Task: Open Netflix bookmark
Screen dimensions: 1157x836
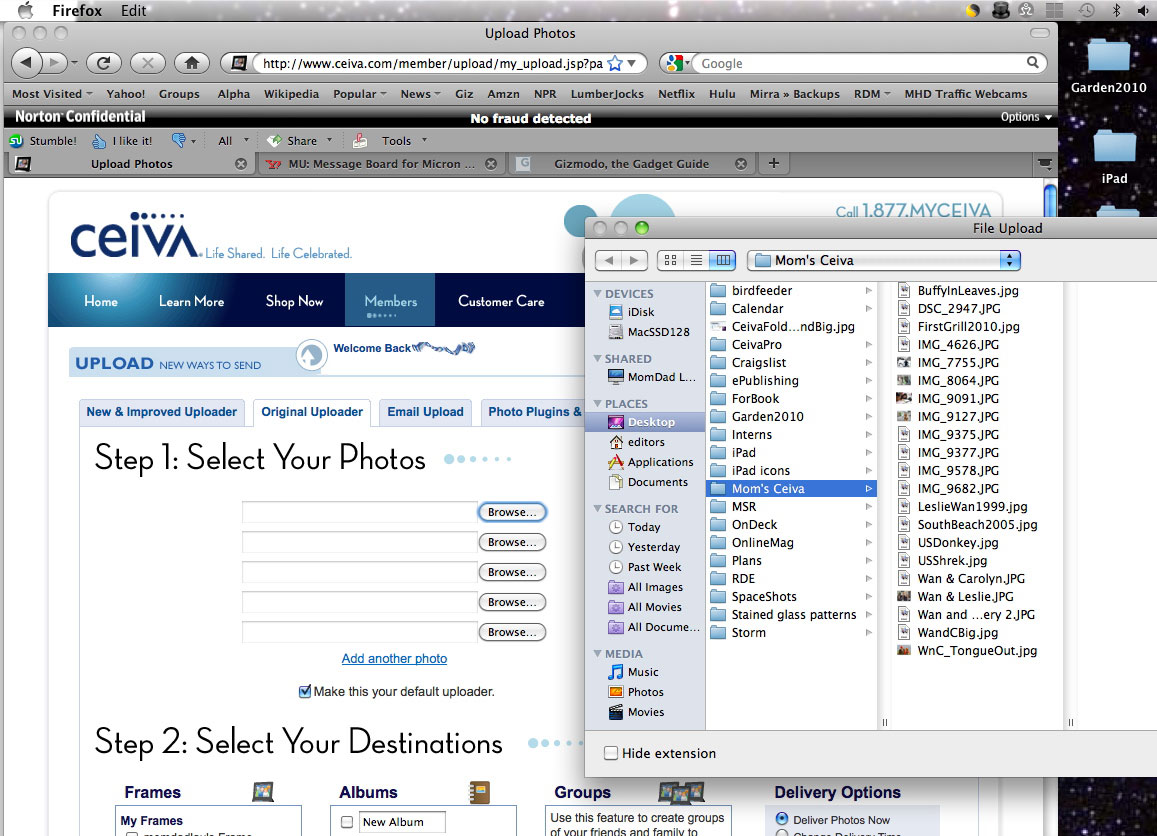Action: (x=677, y=94)
